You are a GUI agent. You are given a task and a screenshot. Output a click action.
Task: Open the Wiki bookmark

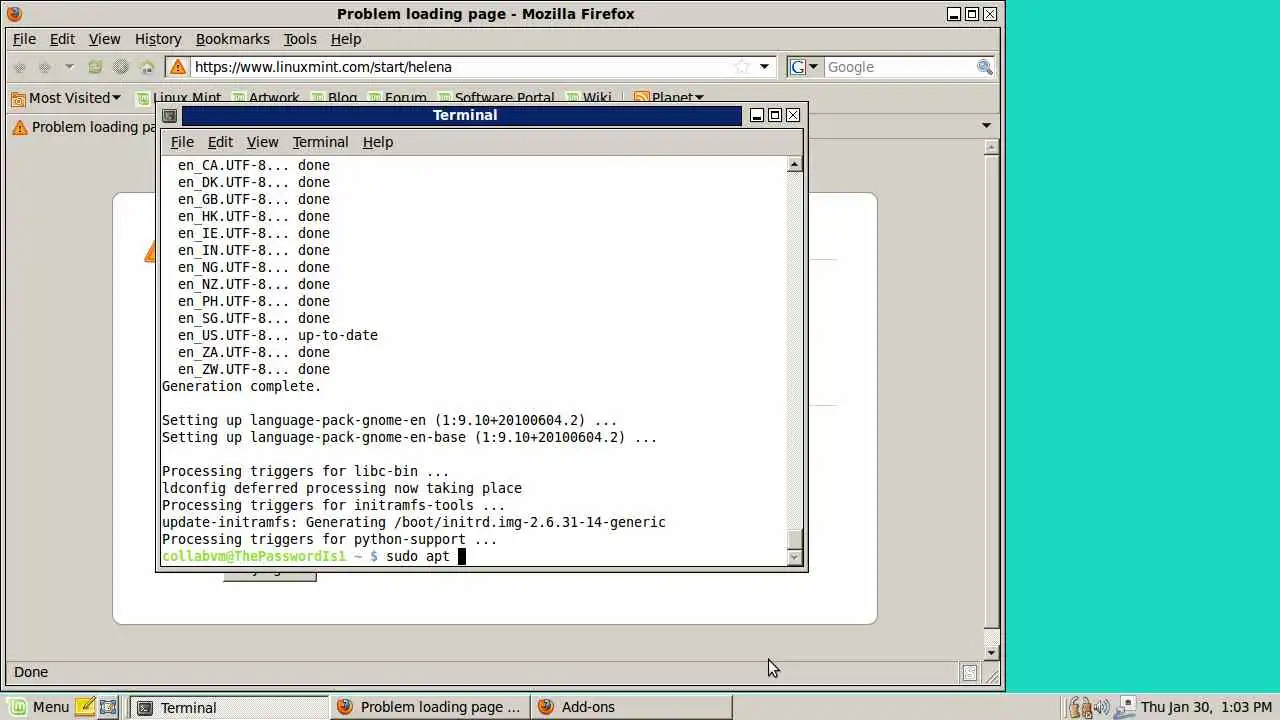[x=589, y=98]
